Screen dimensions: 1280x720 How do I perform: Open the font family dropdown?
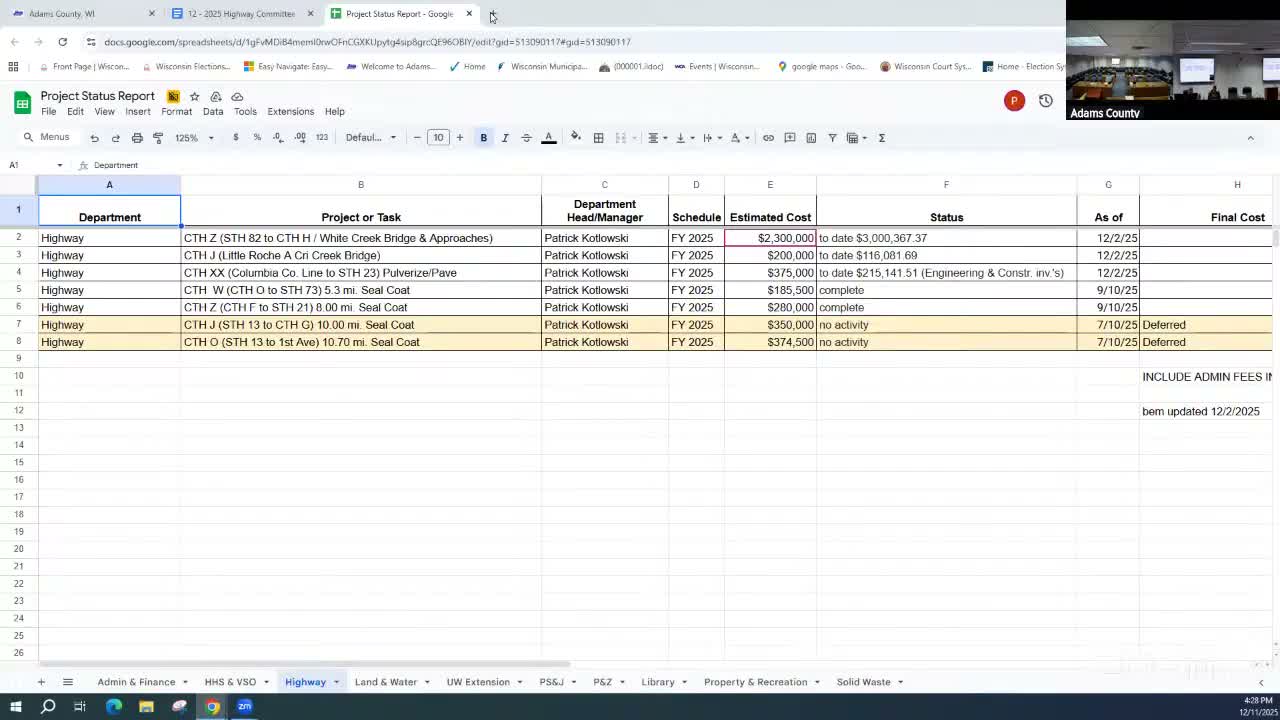(371, 138)
